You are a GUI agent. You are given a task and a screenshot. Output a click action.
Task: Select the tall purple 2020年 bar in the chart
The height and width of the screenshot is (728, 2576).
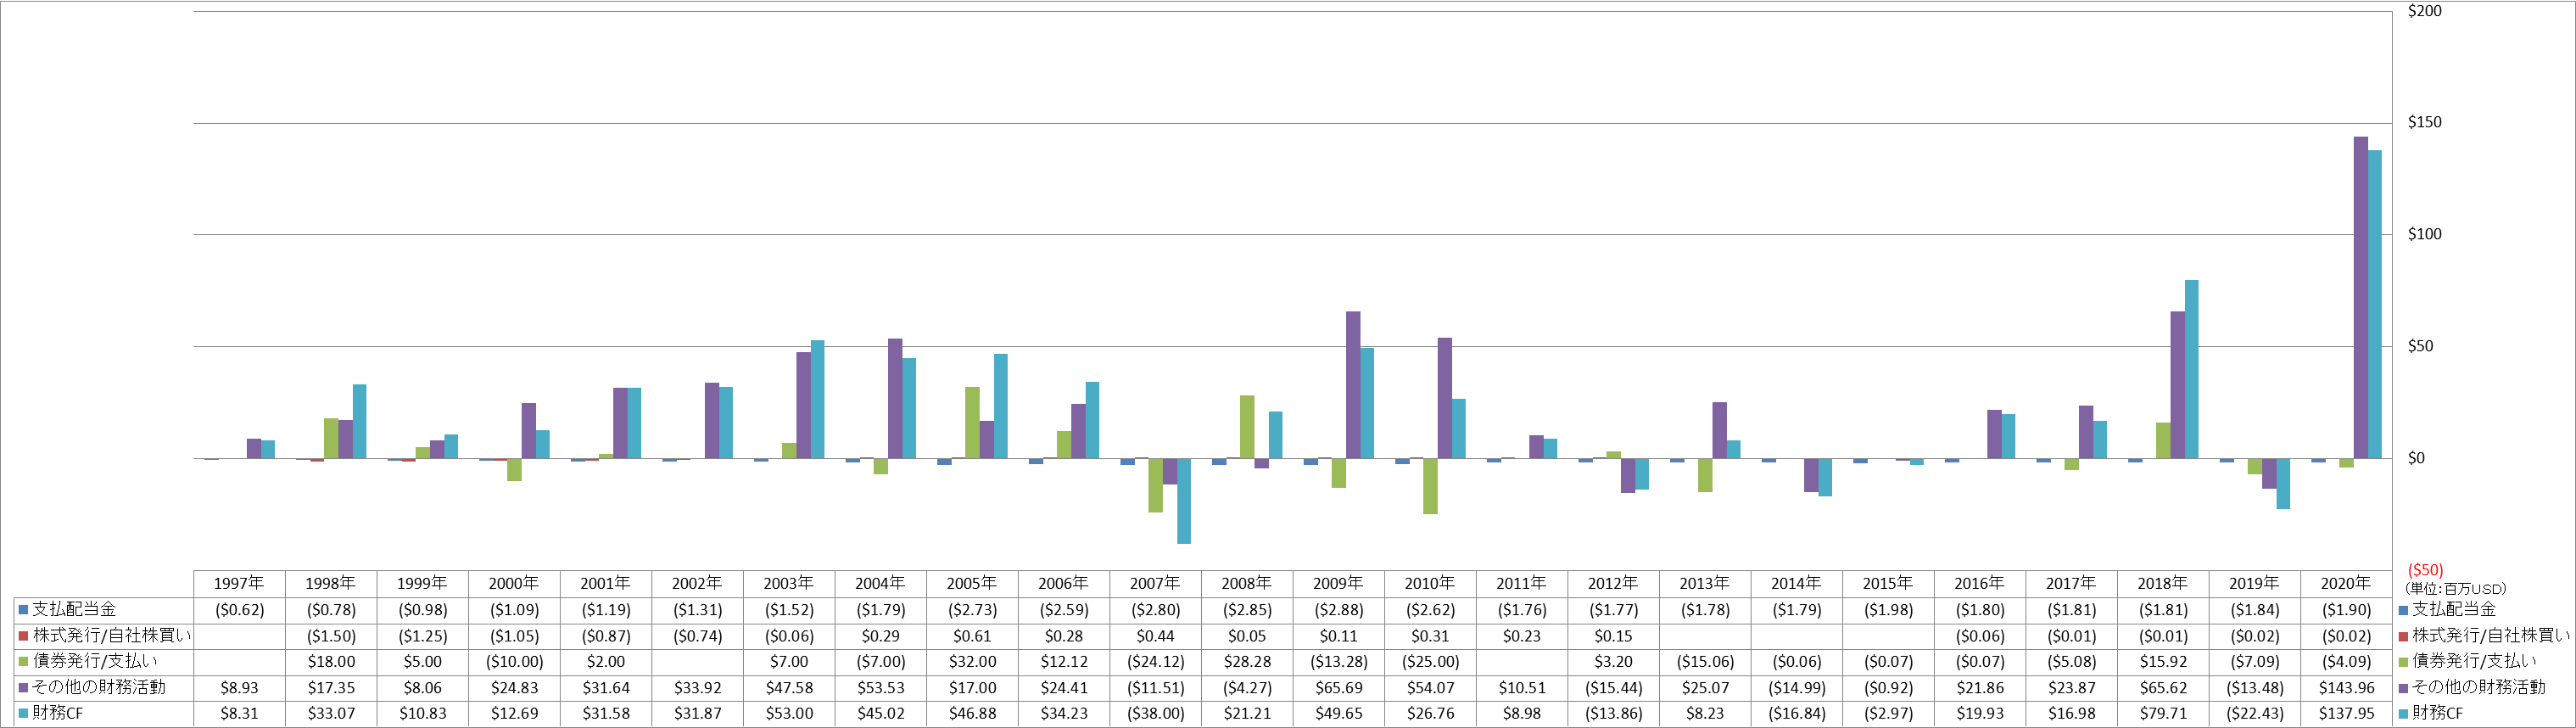[2360, 298]
